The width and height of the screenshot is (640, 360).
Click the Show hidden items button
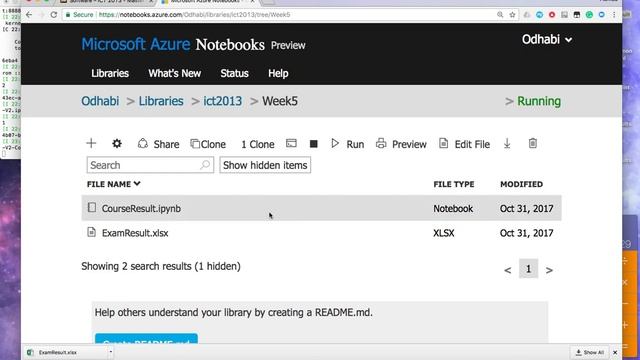click(265, 165)
